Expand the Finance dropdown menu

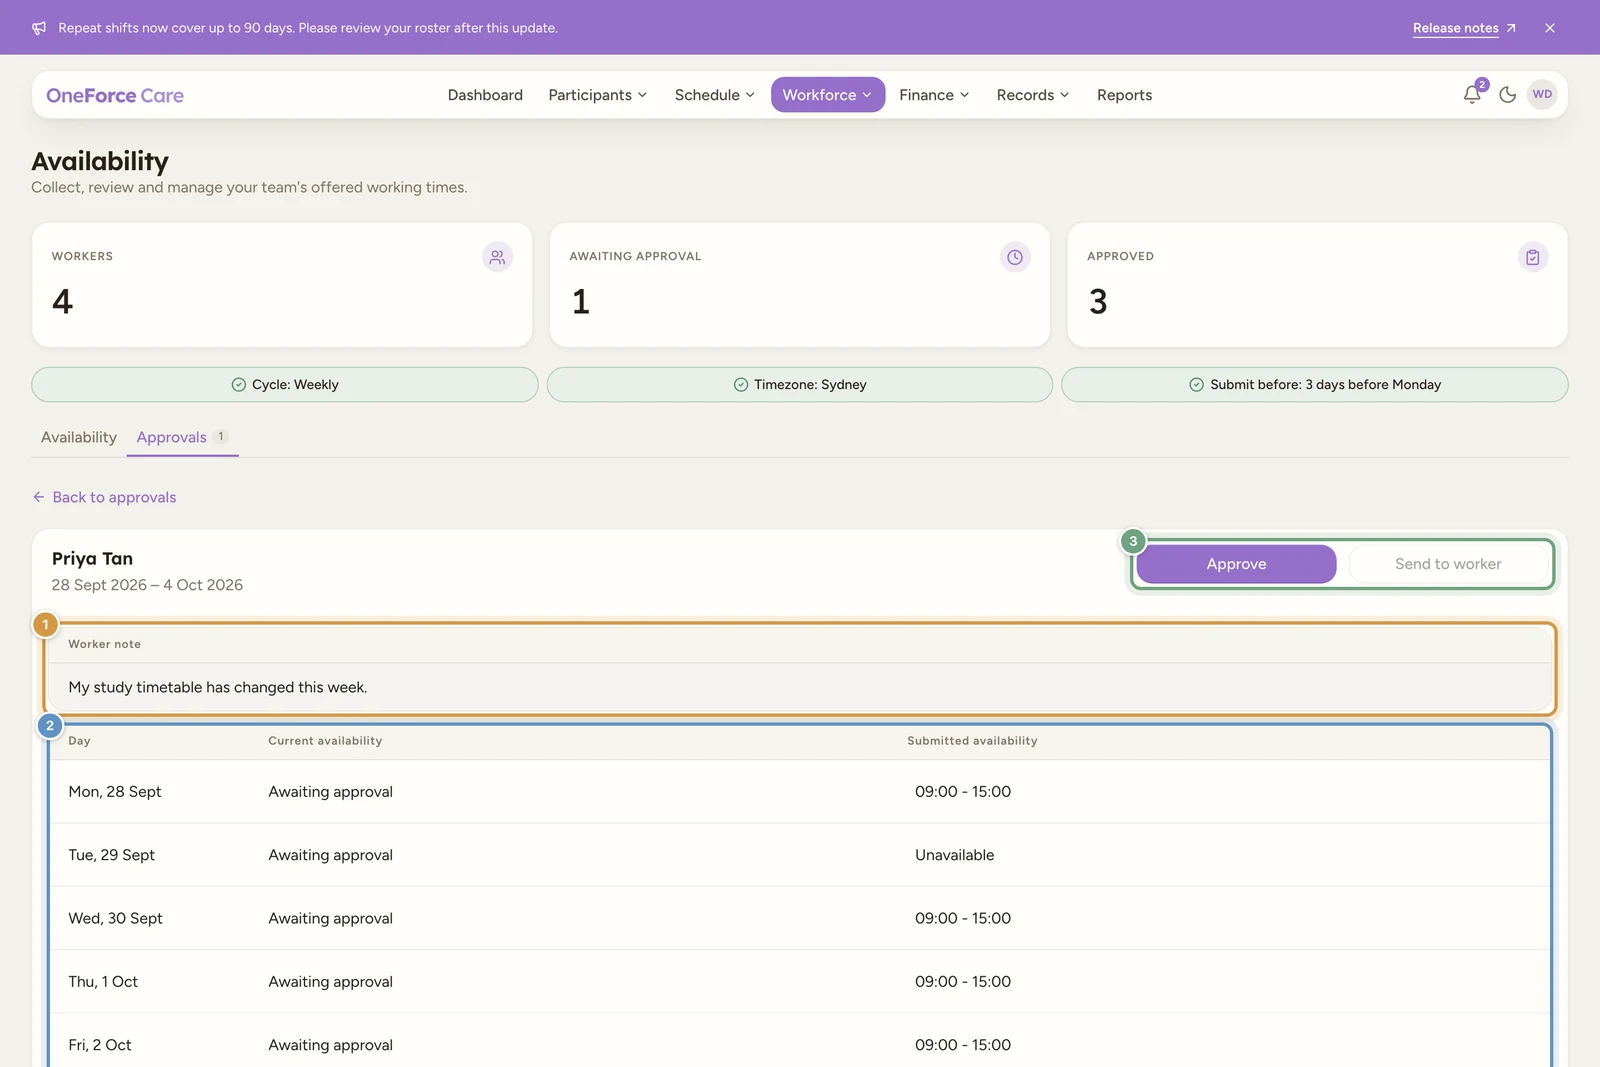click(934, 95)
